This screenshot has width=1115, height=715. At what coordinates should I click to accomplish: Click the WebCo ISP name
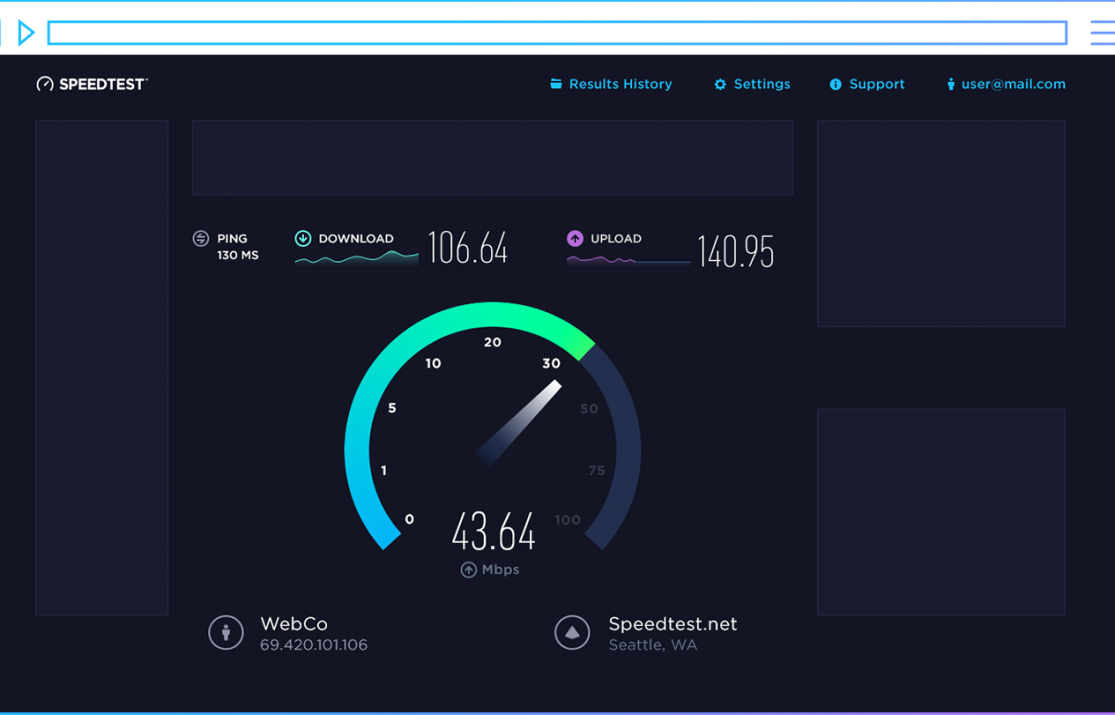[x=294, y=624]
